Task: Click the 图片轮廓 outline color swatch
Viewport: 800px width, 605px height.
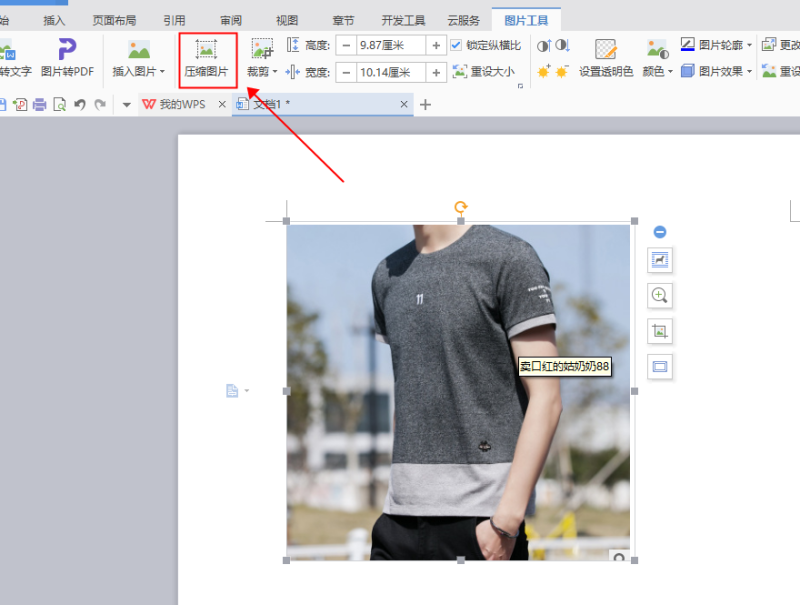Action: tap(688, 44)
